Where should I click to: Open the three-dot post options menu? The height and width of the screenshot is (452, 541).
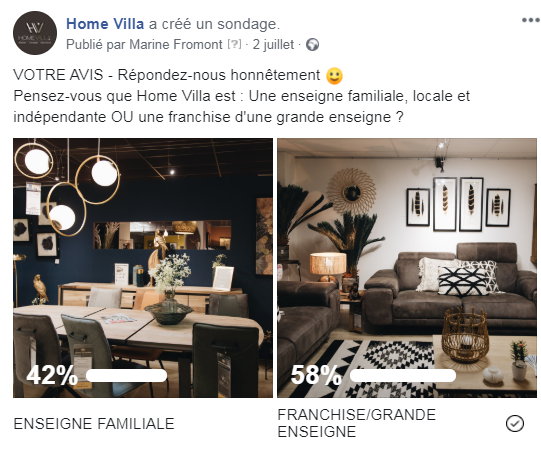pyautogui.click(x=531, y=20)
